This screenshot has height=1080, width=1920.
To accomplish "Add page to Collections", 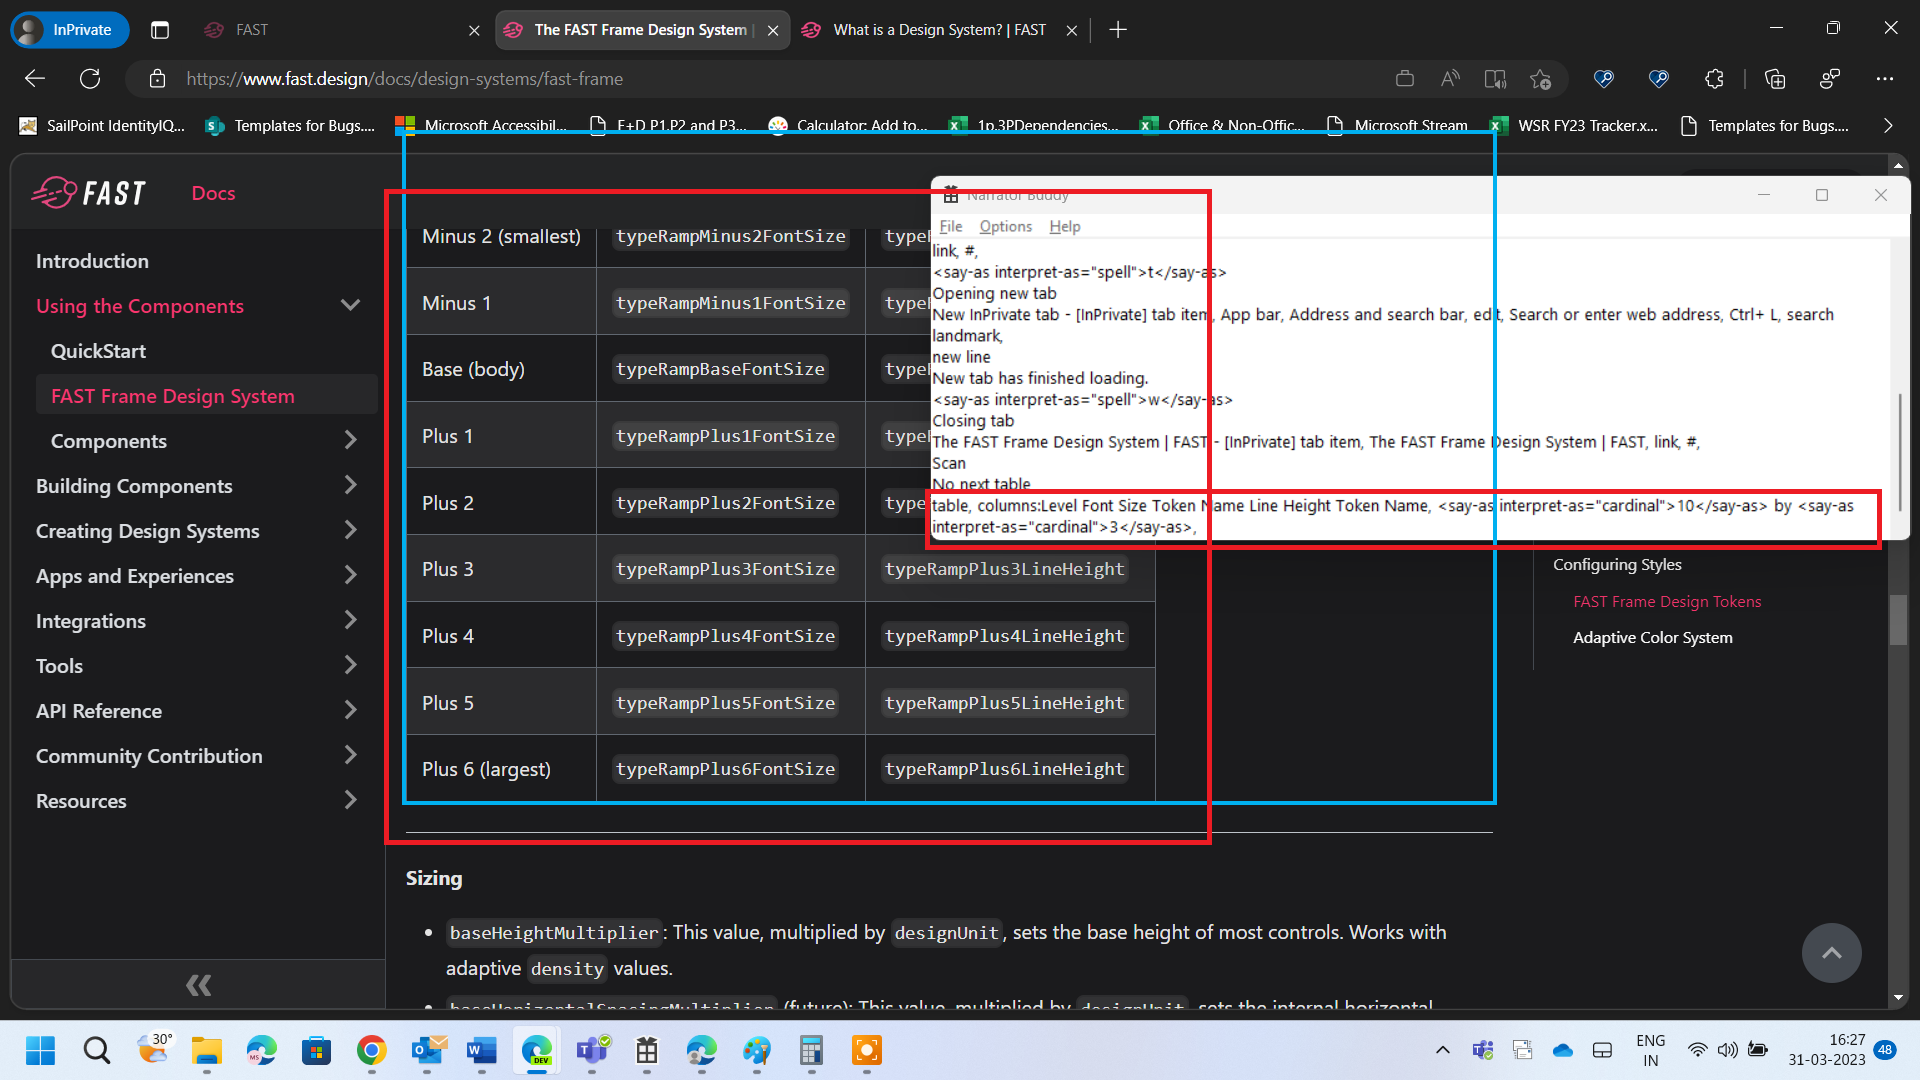I will (1775, 79).
